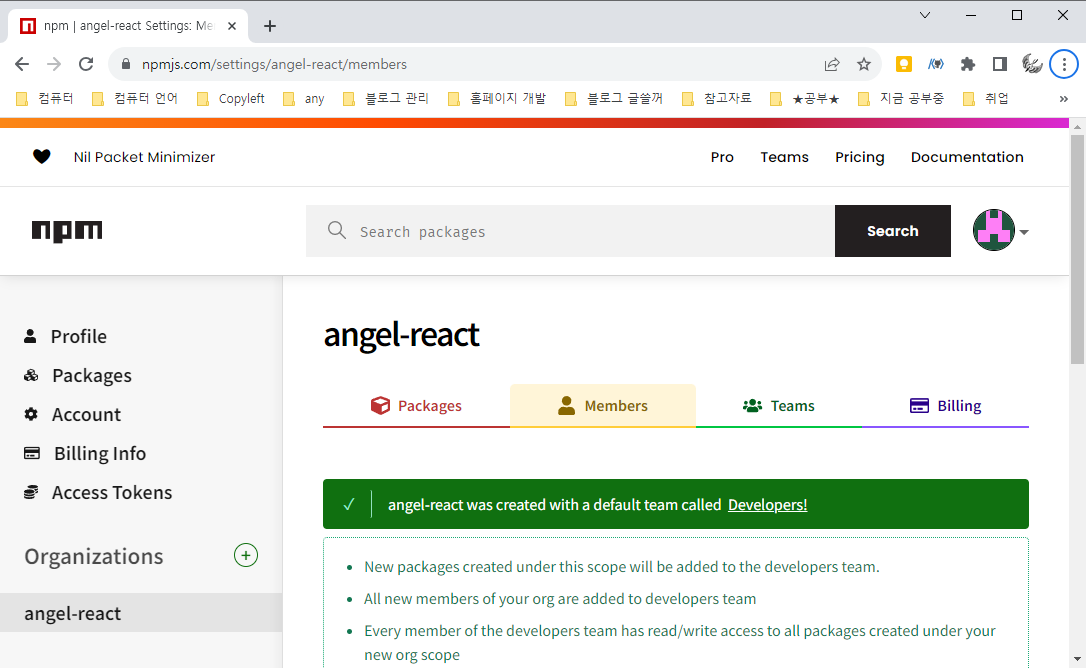Show more bookmarks with double chevron
Screen dimensions: 1086x668
1064,99
